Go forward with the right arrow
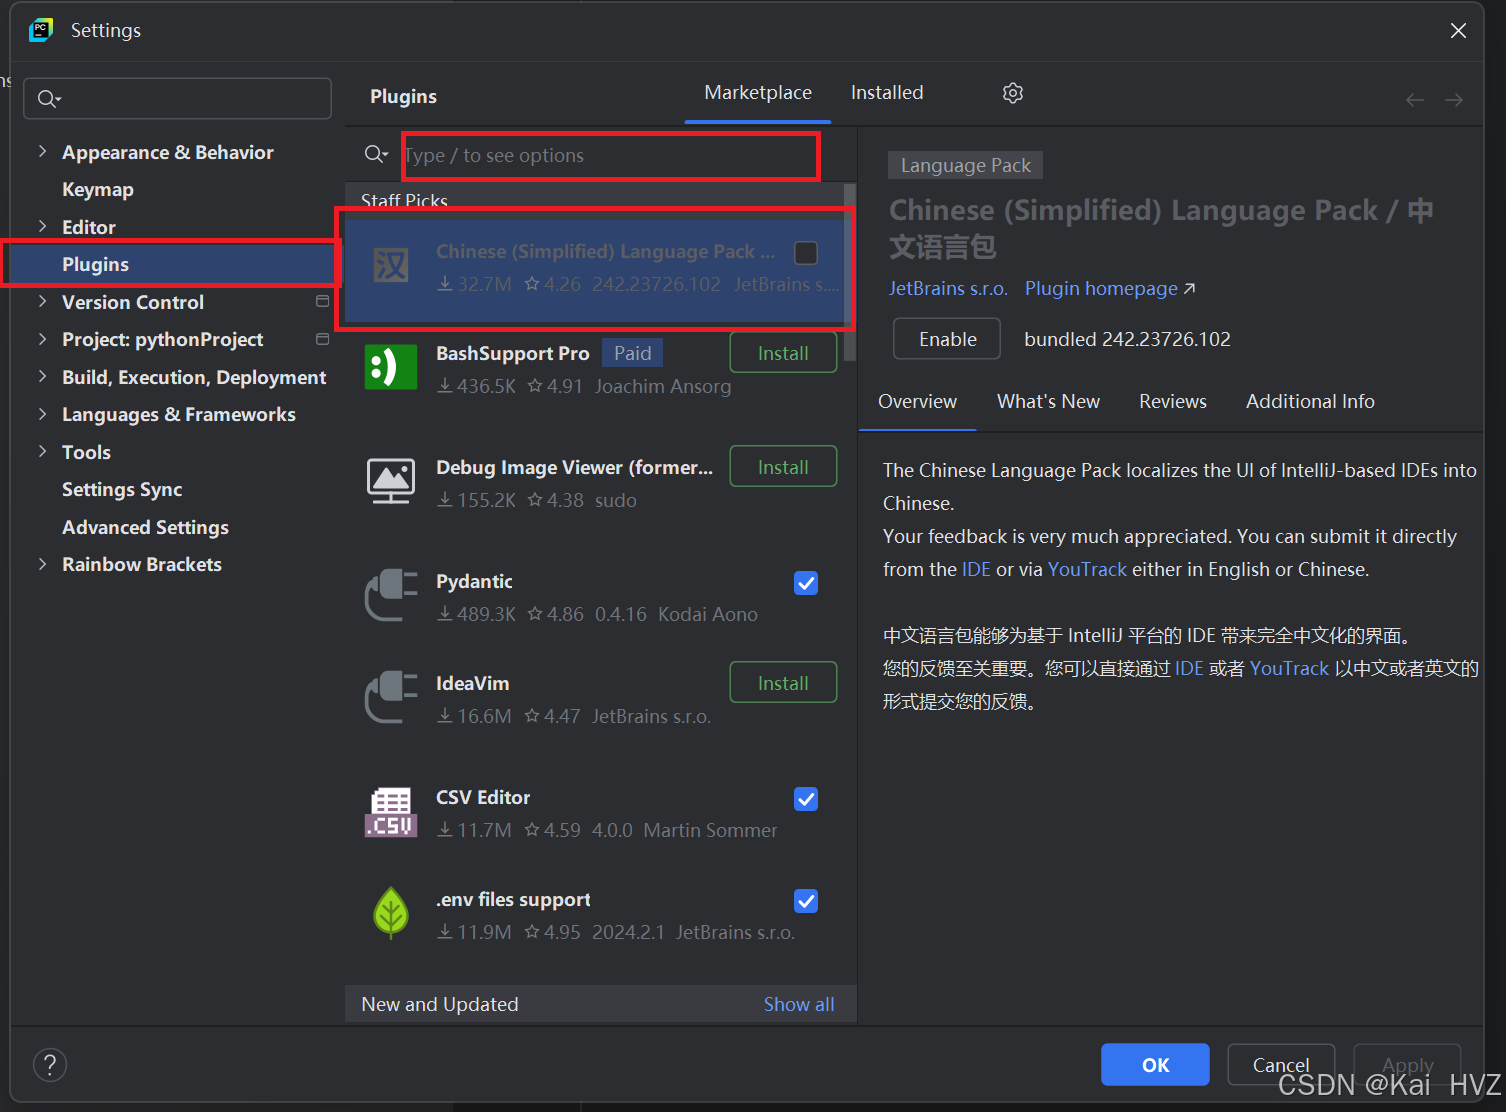Viewport: 1506px width, 1112px height. pos(1454,100)
